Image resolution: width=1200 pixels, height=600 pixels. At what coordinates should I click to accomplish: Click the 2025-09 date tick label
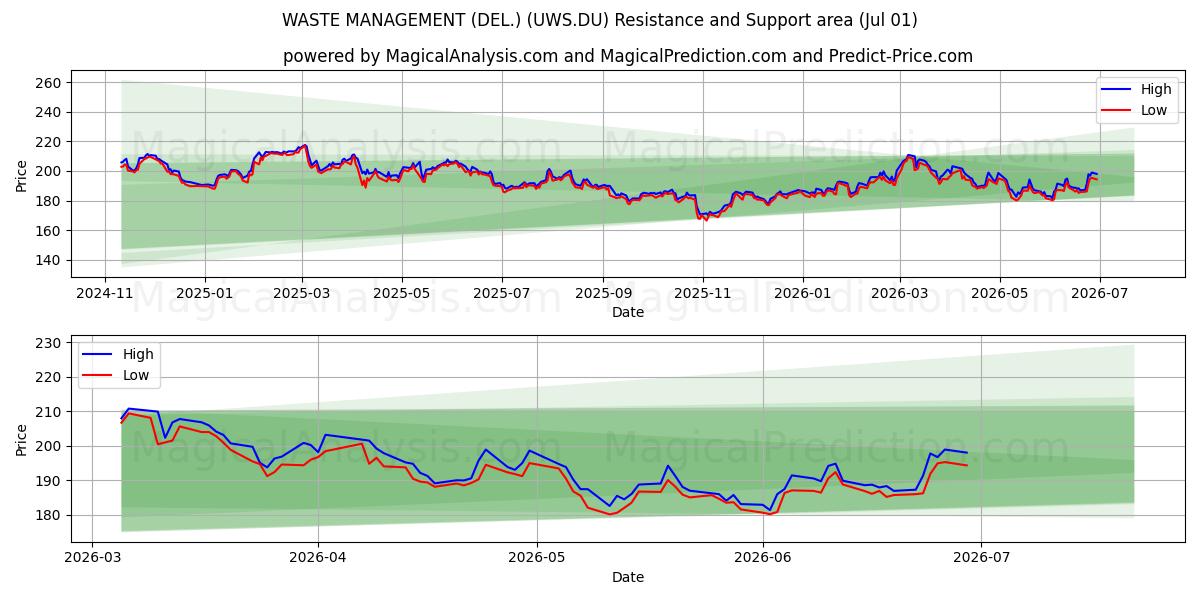[603, 294]
